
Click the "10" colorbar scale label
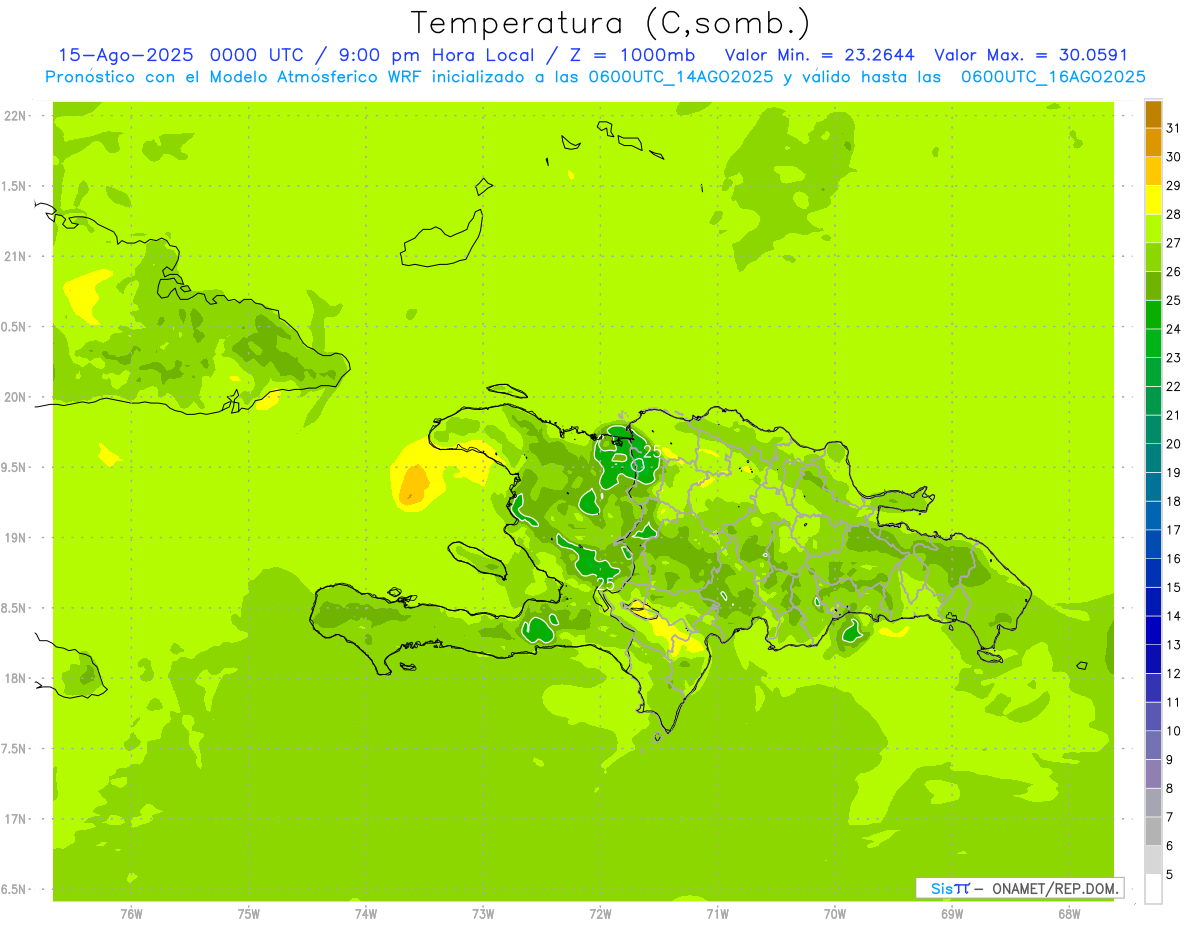[x=1174, y=731]
